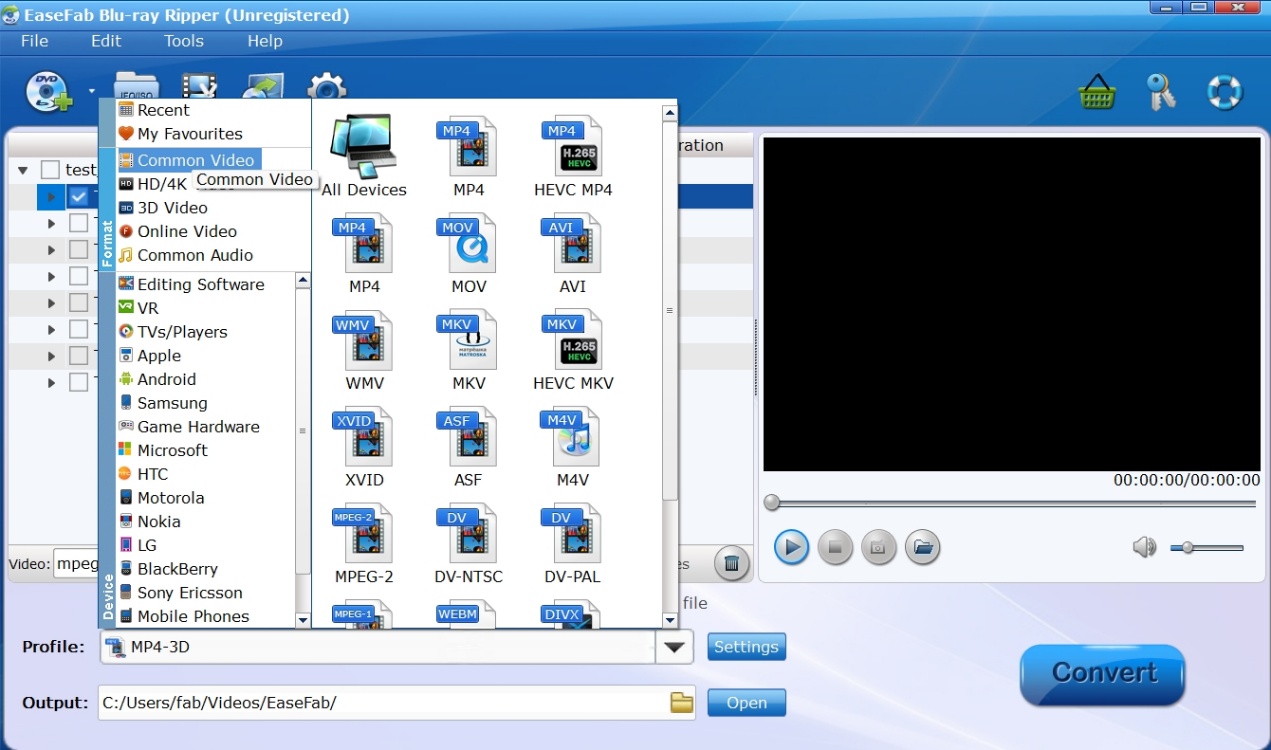1271x750 pixels.
Task: Click the registration key icon
Action: (x=1160, y=90)
